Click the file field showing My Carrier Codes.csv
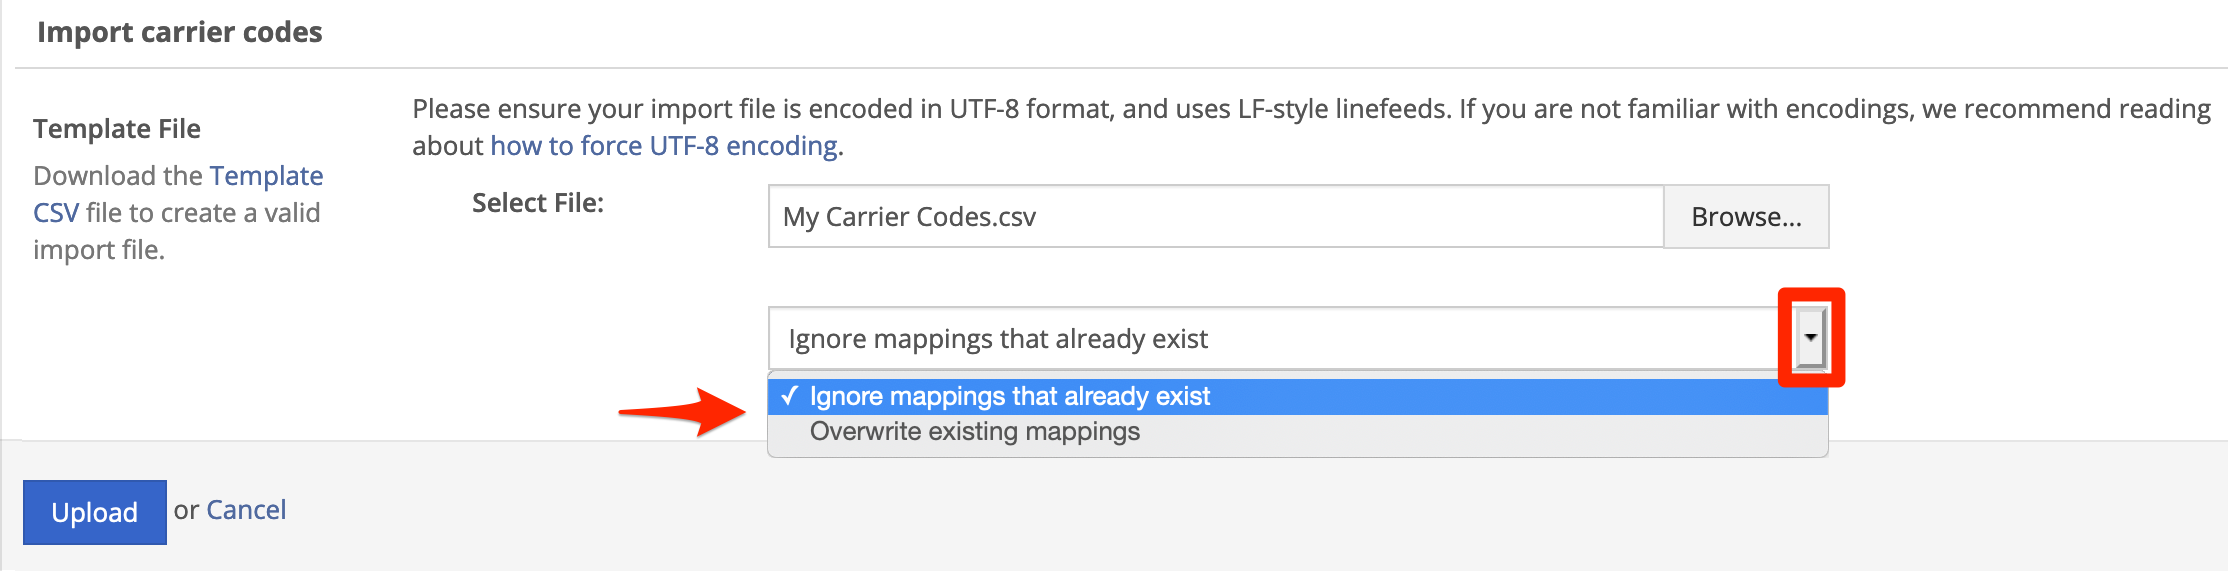This screenshot has height=571, width=2228. click(1216, 217)
